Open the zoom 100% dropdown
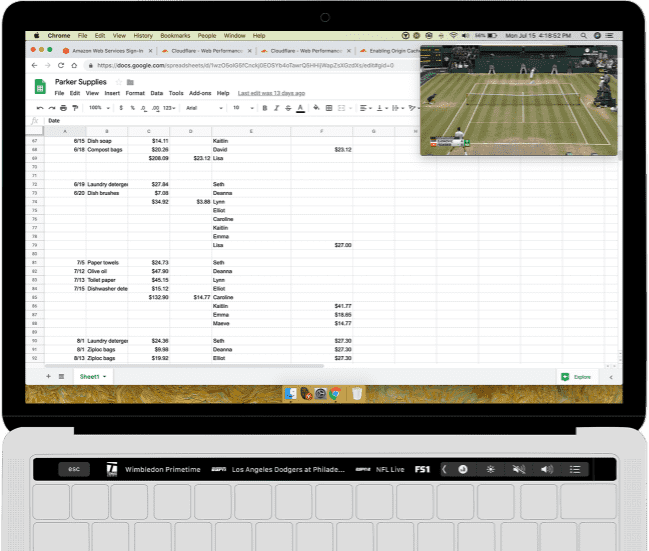649x551 pixels. (x=99, y=108)
